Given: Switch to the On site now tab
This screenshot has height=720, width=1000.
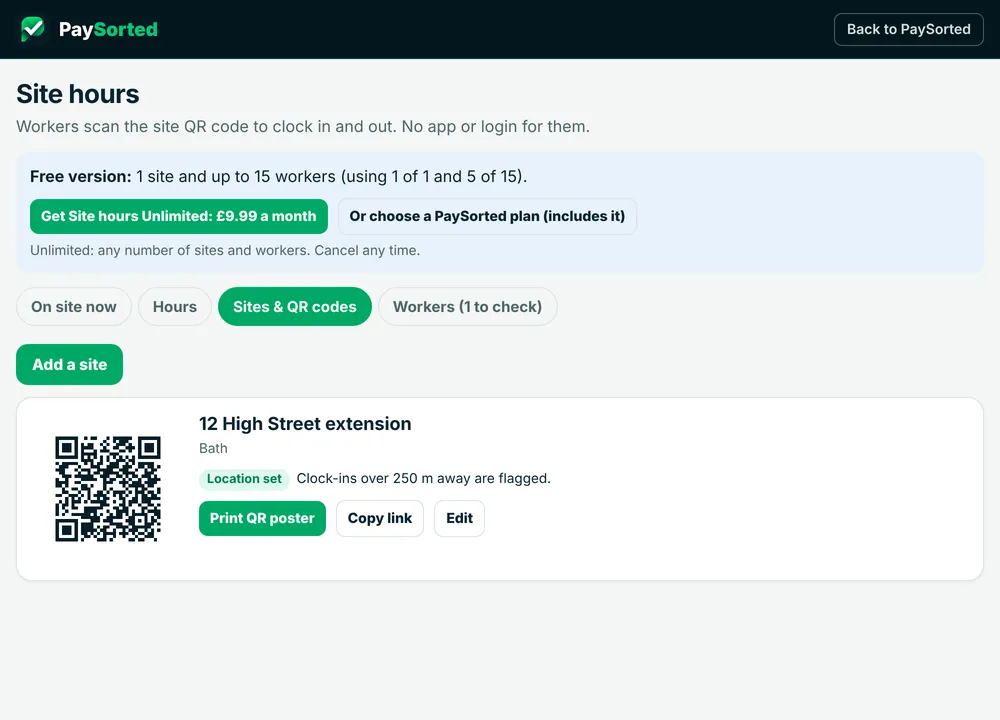Looking at the screenshot, I should point(74,307).
